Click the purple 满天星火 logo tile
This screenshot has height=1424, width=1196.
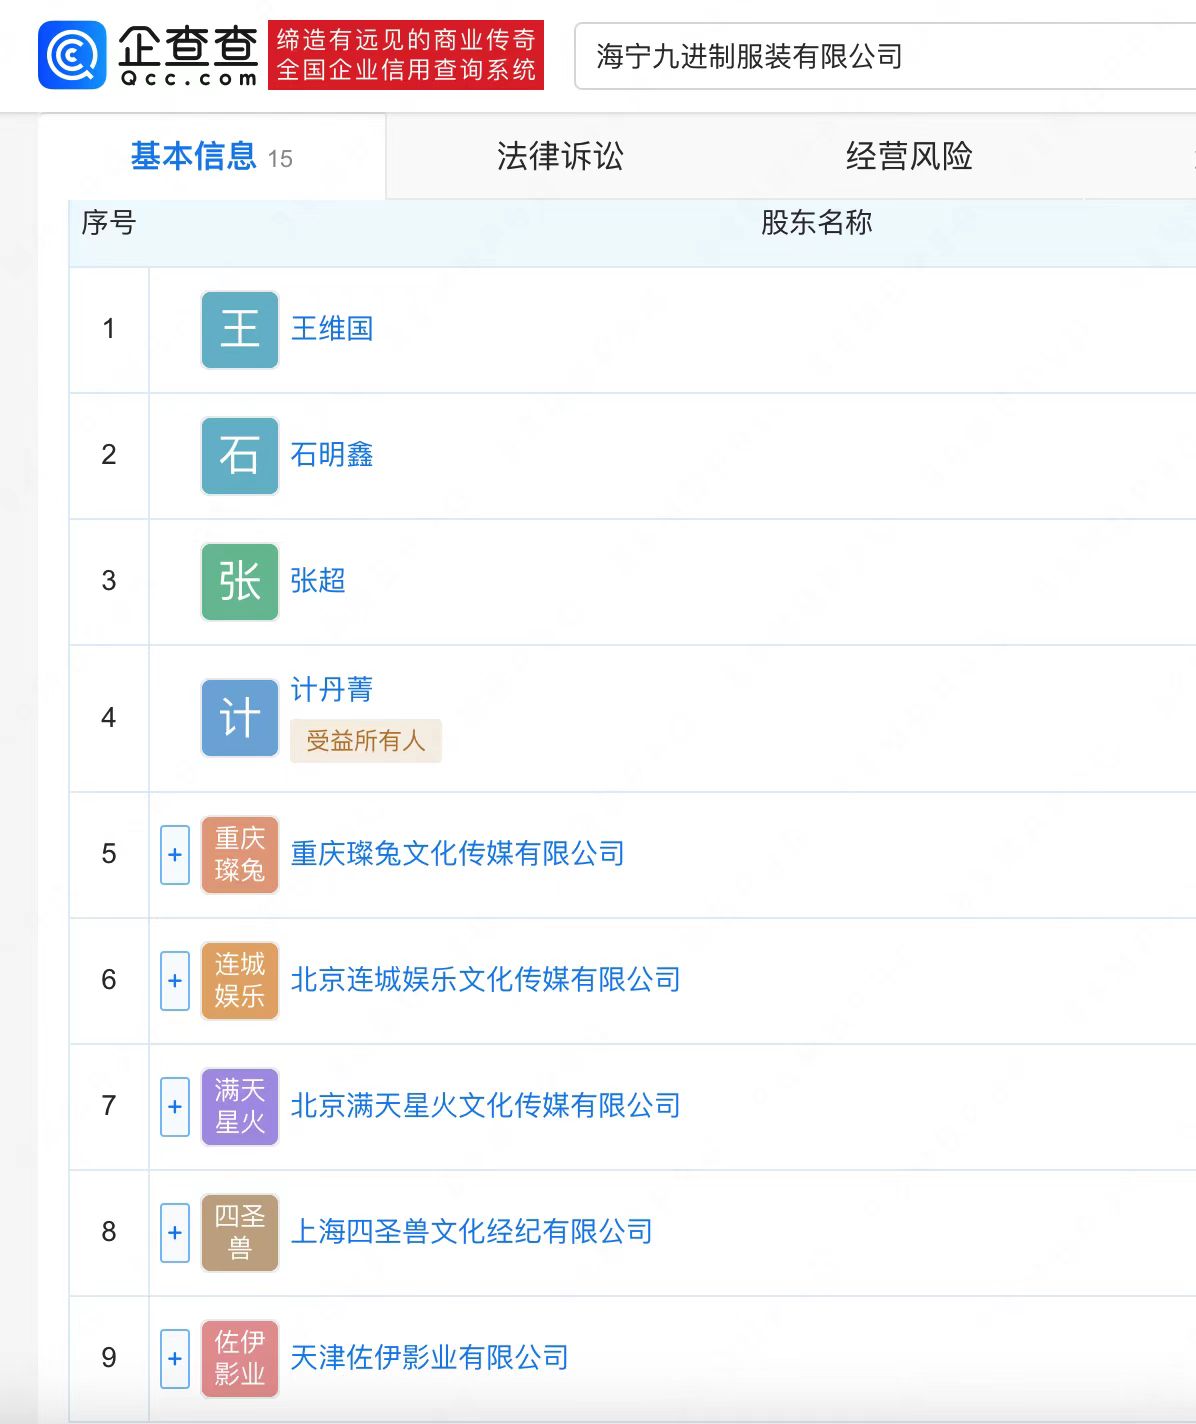(x=240, y=1107)
